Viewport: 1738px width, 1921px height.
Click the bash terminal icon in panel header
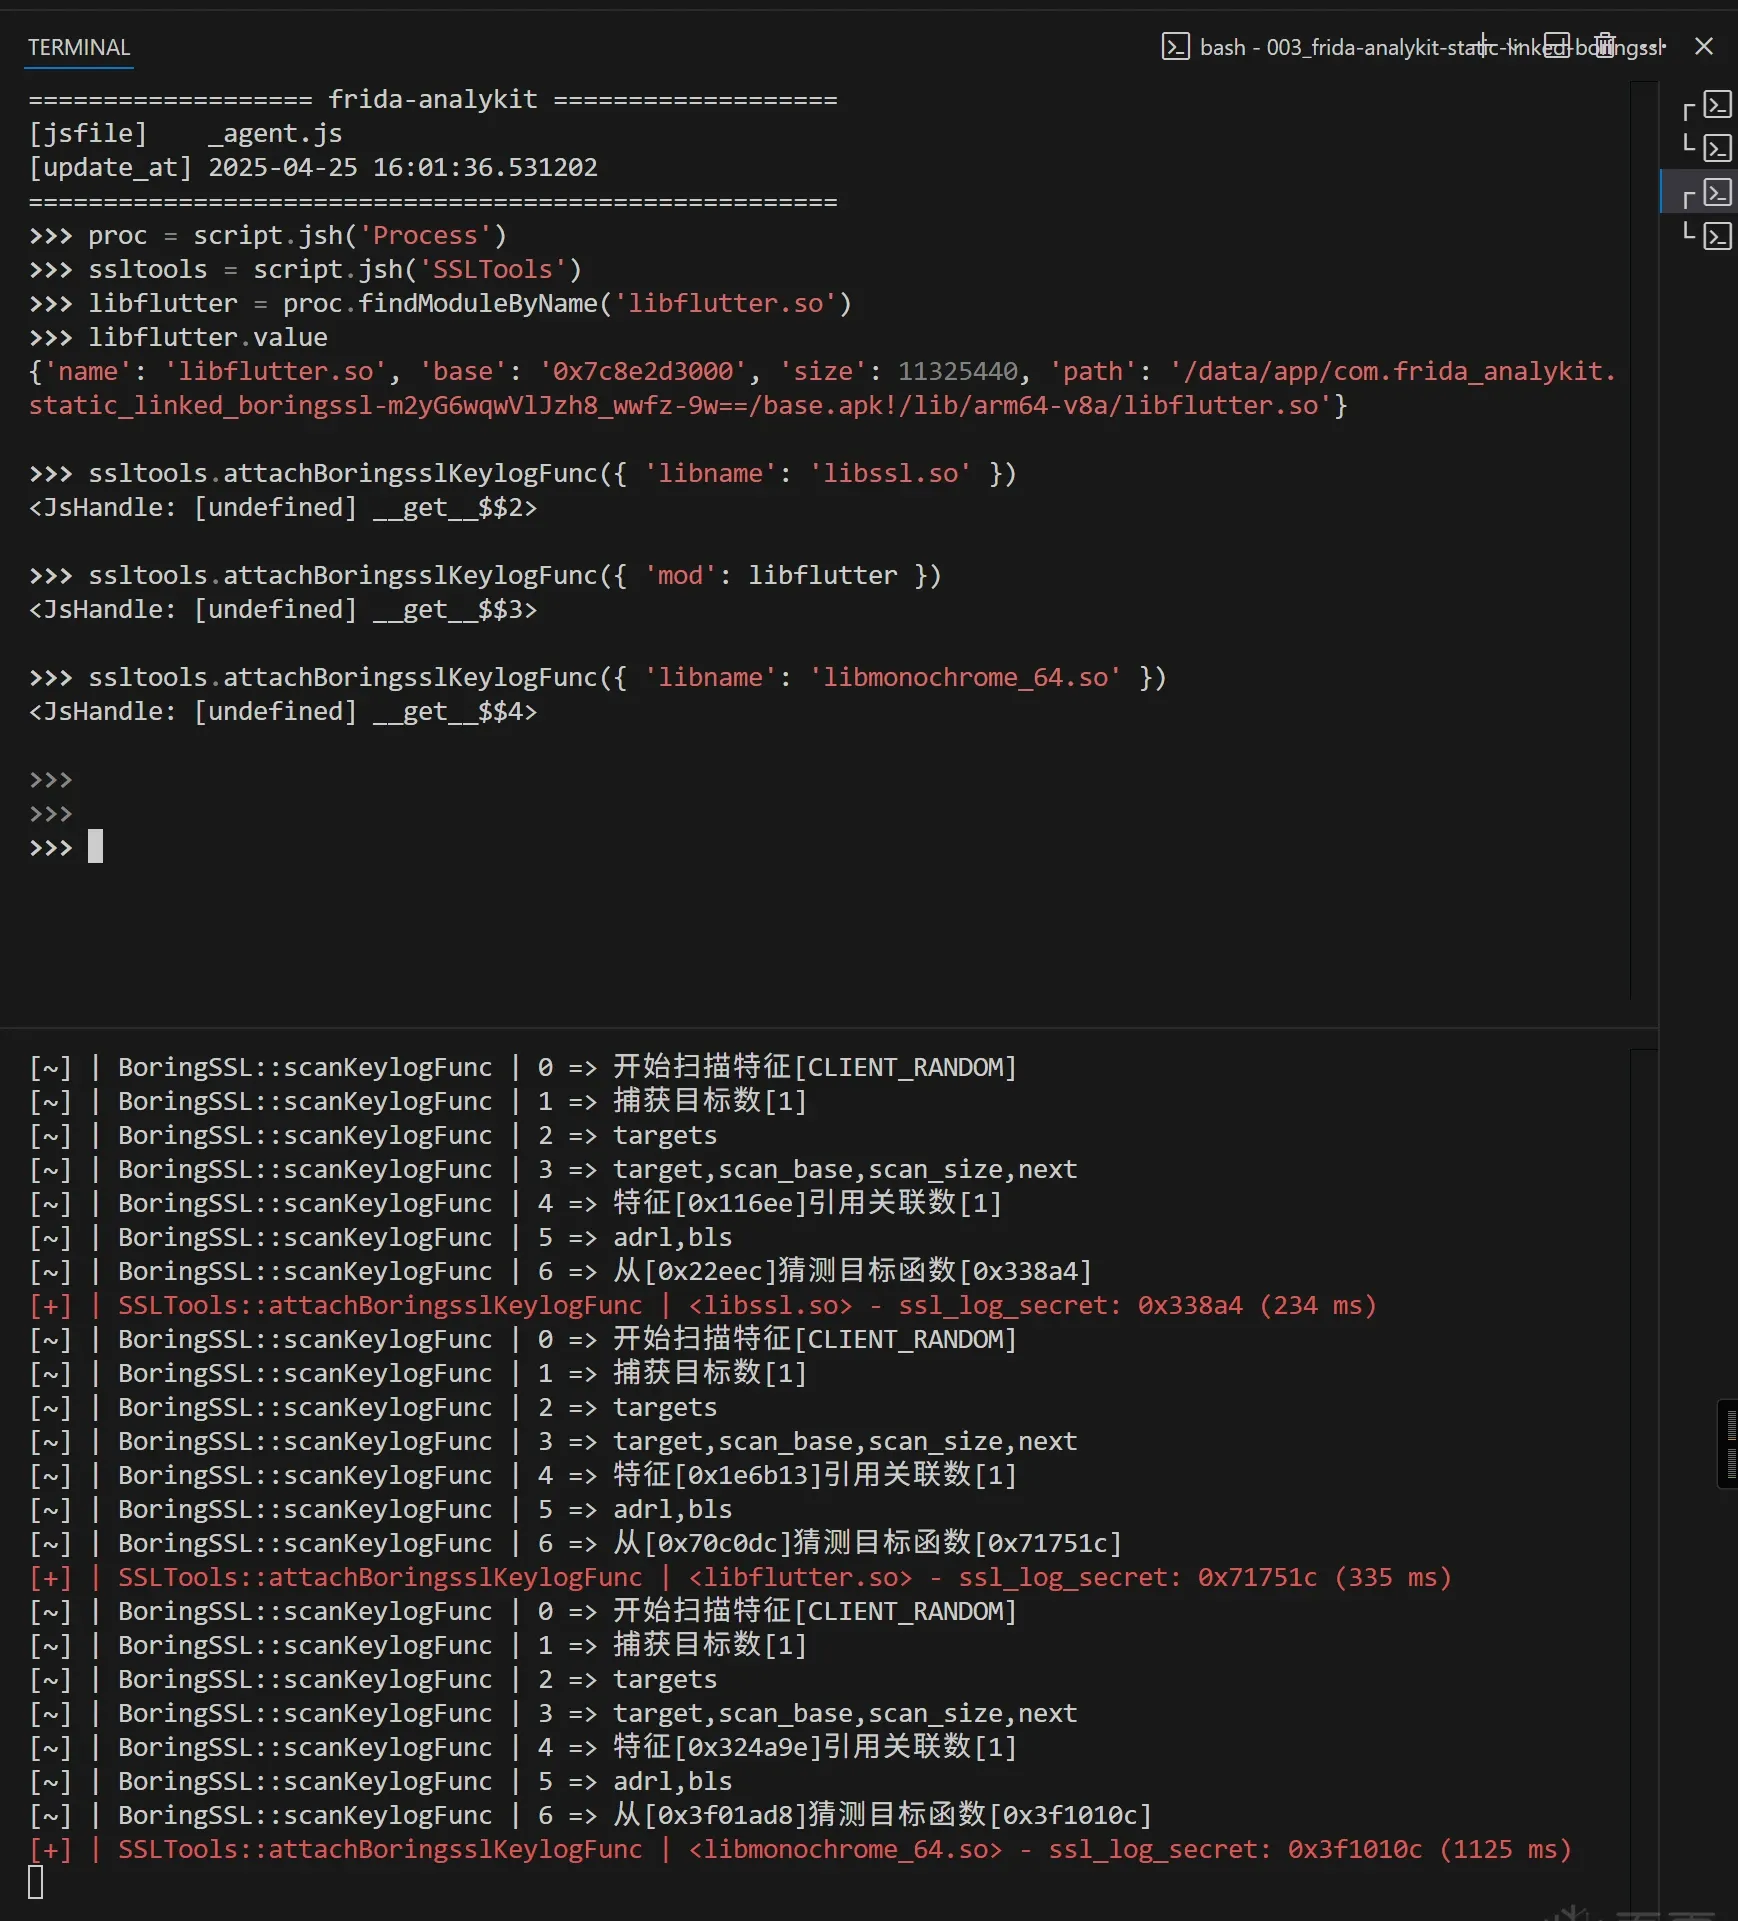pos(1175,47)
